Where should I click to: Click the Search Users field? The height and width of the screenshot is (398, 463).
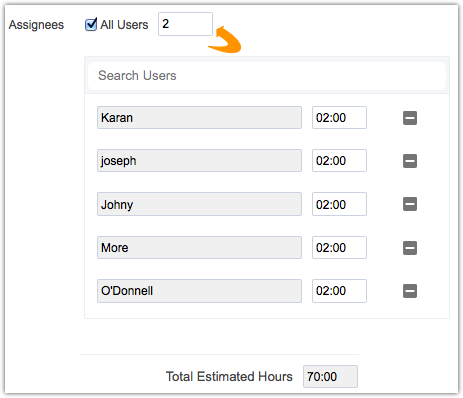coord(267,76)
